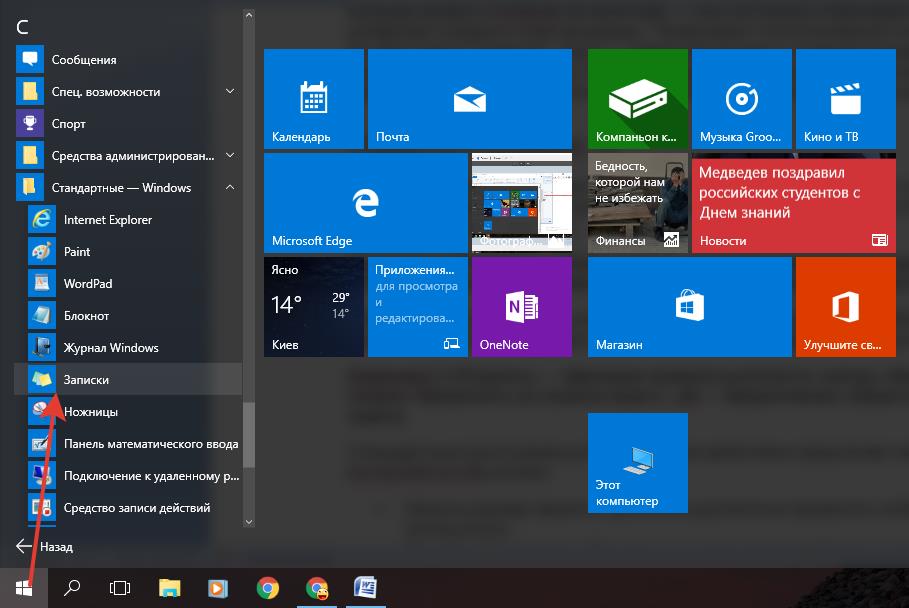Open the Музыка Groove tile
This screenshot has width=909, height=608.
pyautogui.click(x=742, y=99)
